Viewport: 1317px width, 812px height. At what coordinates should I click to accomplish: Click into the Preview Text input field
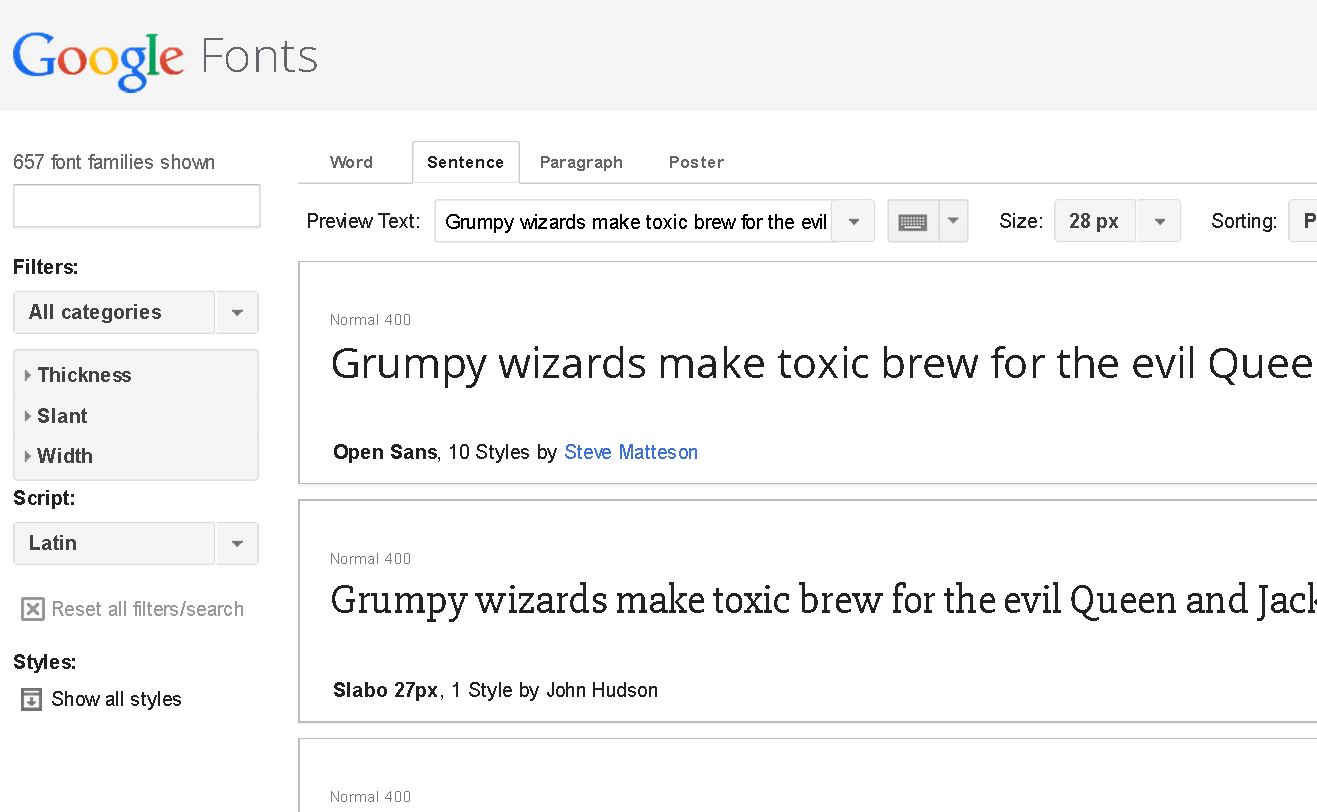click(634, 221)
